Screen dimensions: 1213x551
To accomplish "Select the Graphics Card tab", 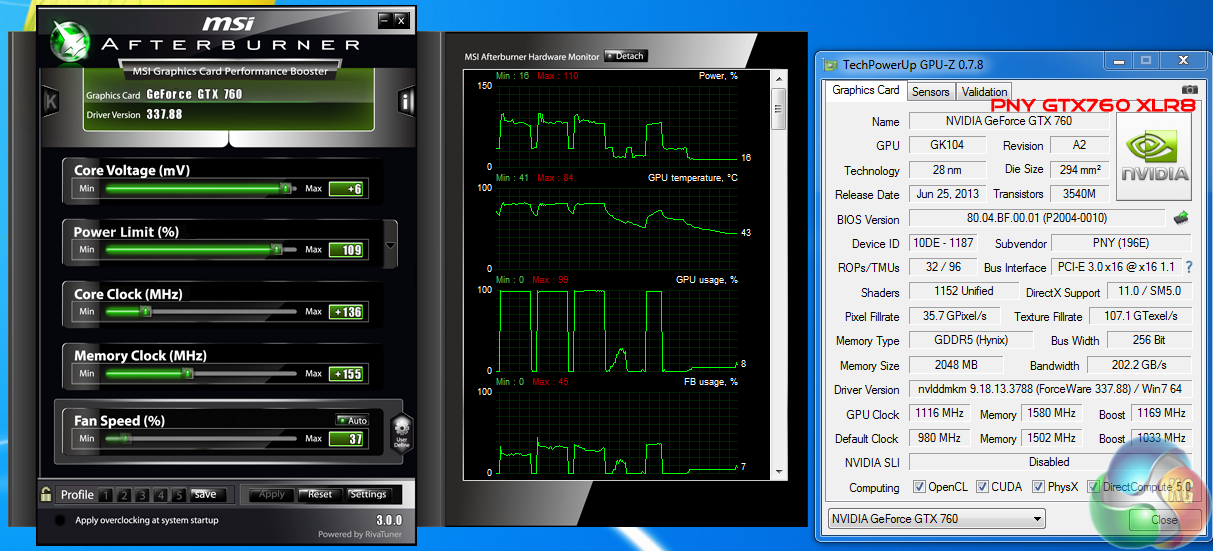I will (x=866, y=90).
